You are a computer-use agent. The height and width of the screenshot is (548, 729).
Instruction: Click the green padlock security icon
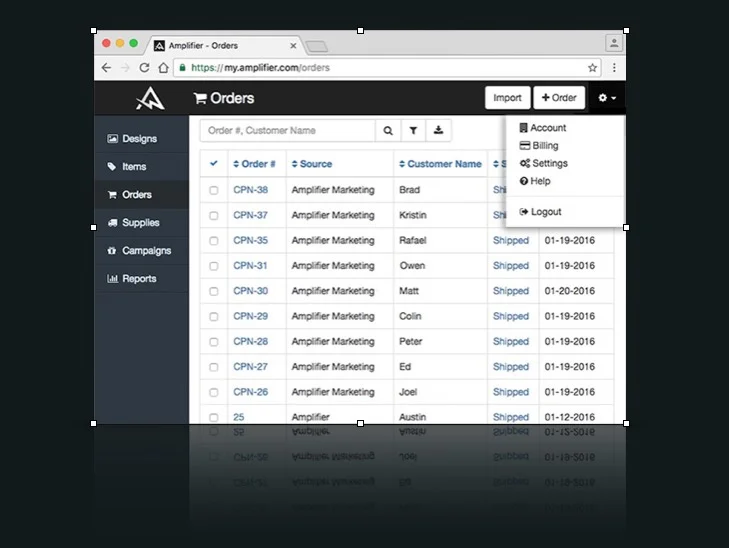[x=182, y=68]
